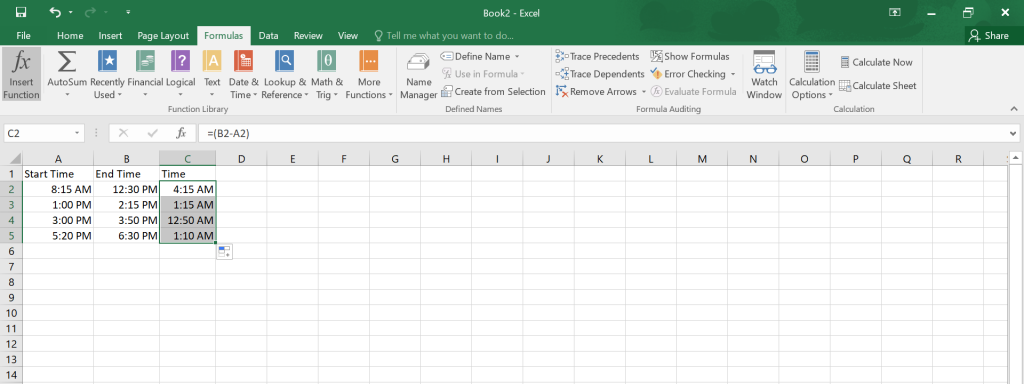Switch to the Page Layout tab

[x=163, y=36]
